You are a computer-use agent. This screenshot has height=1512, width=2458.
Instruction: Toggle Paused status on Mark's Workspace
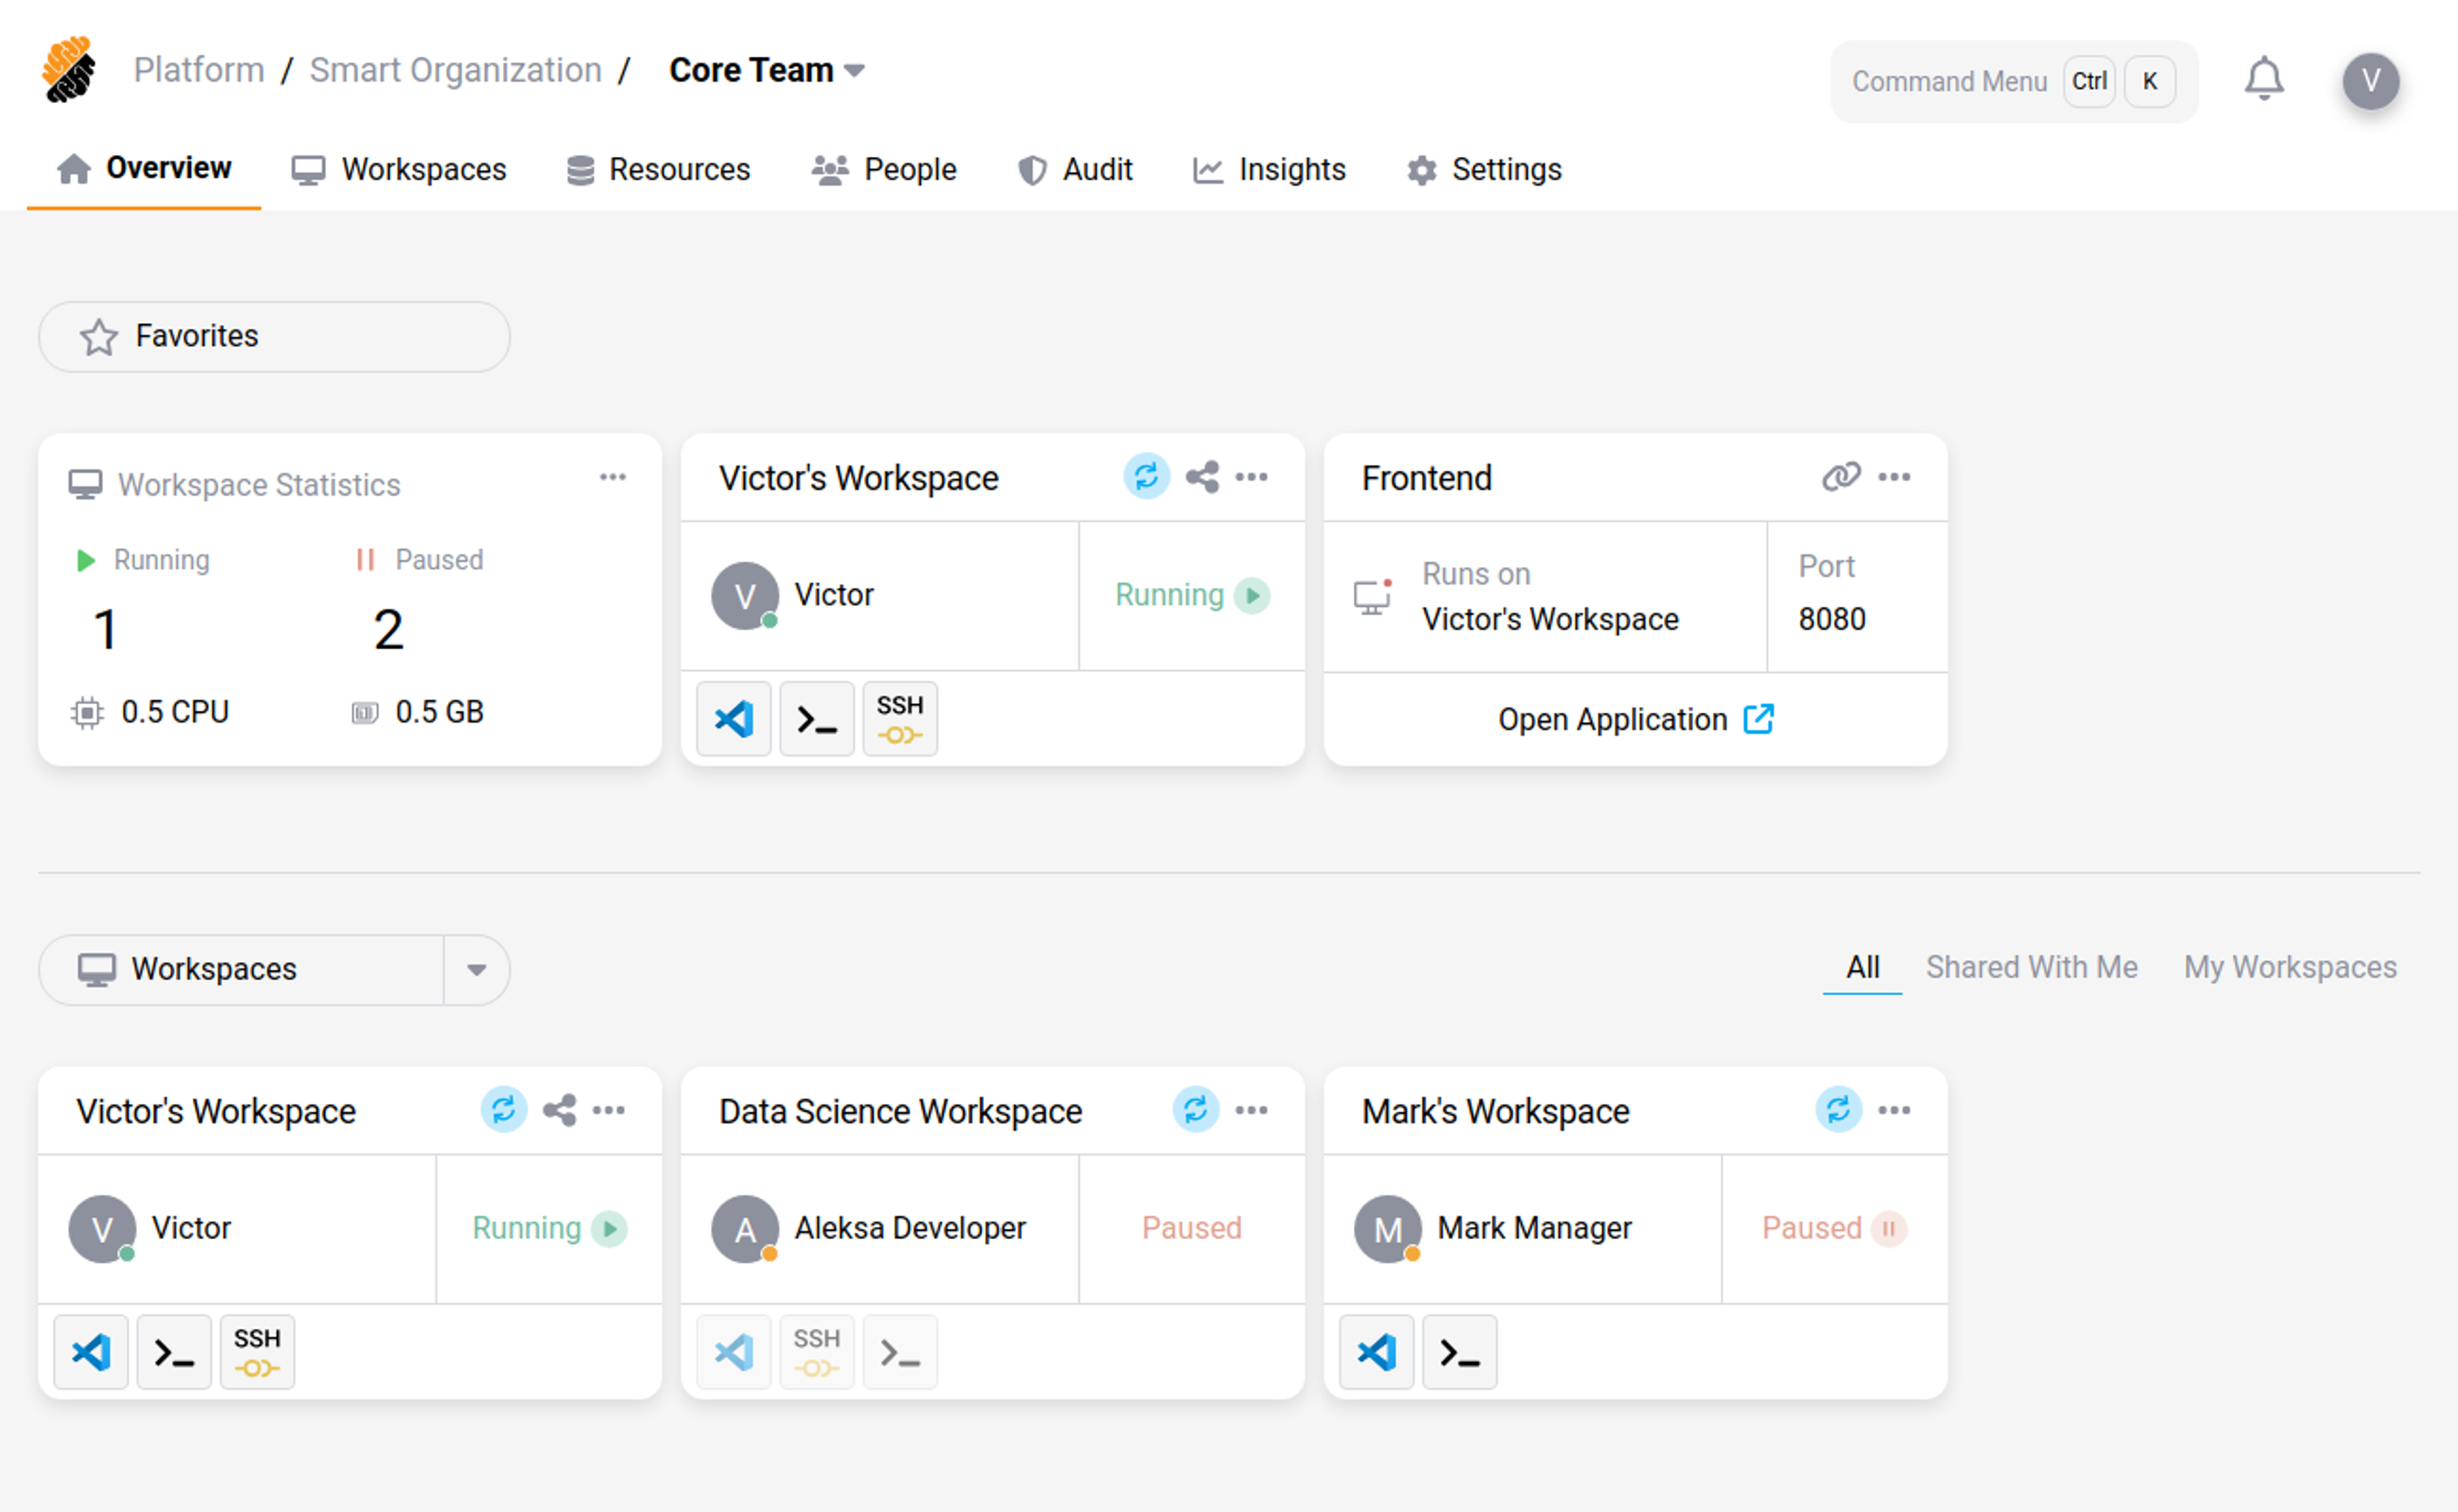tap(1888, 1228)
